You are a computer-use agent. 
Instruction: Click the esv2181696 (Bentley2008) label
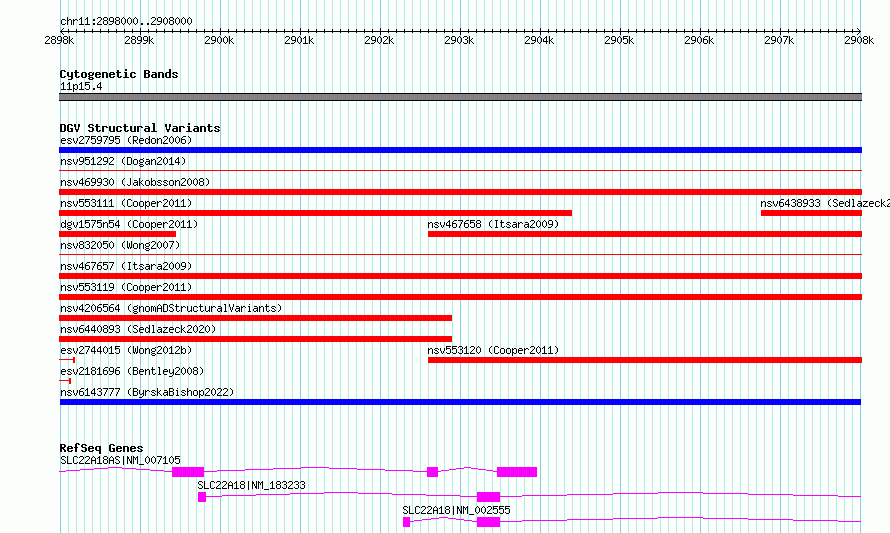(x=132, y=371)
